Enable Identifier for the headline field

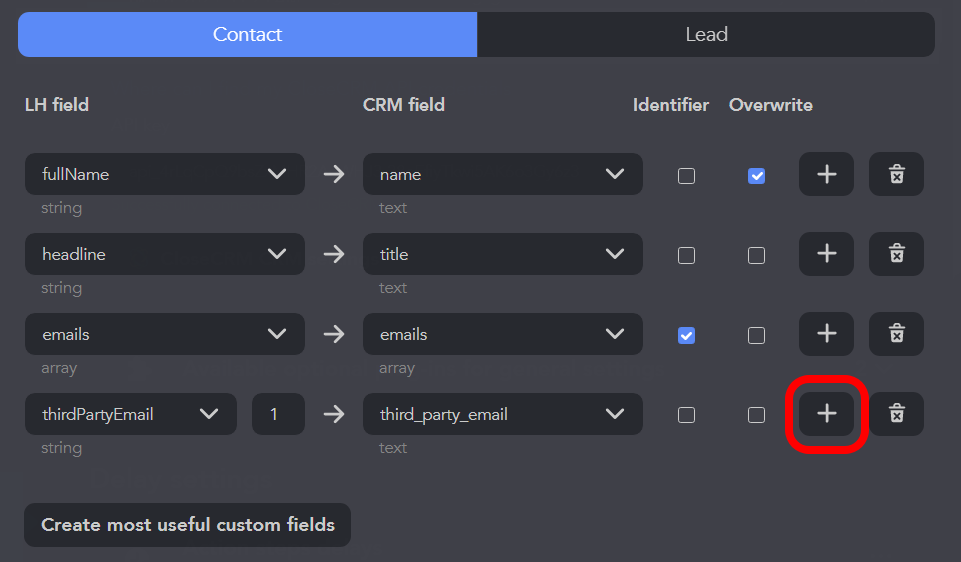tap(686, 256)
